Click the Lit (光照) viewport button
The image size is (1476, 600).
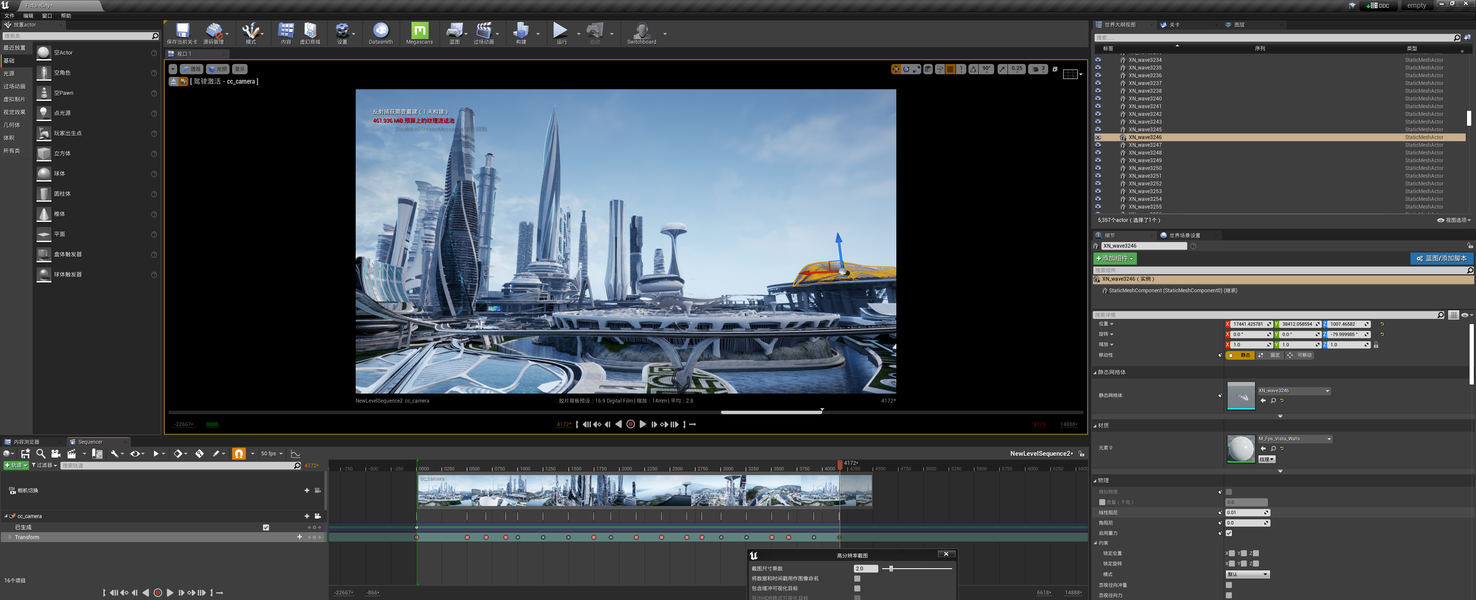tap(218, 69)
